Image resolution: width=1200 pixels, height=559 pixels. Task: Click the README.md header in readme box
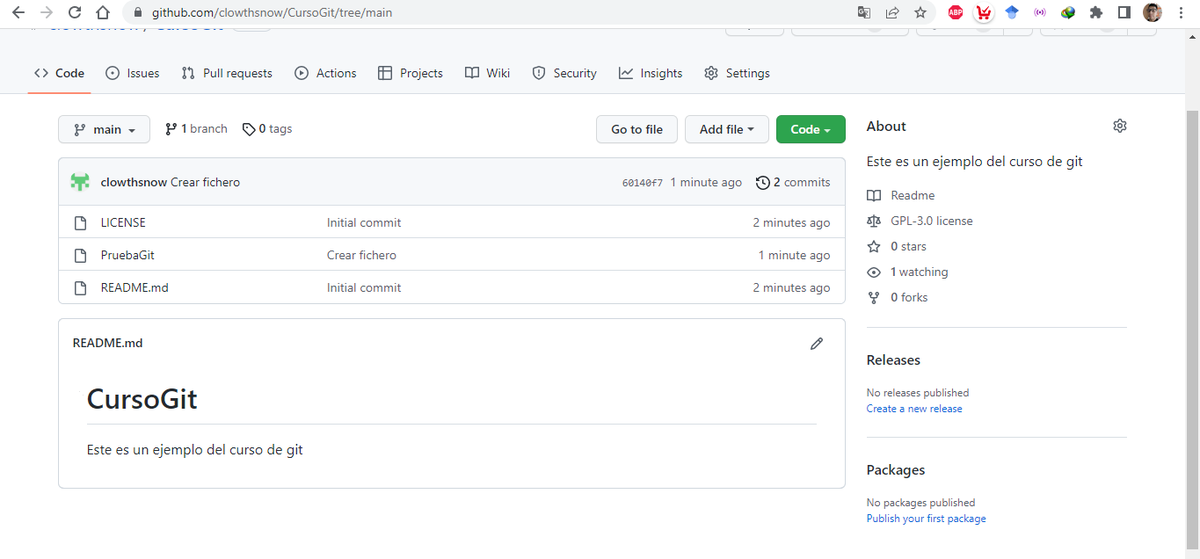tap(108, 343)
